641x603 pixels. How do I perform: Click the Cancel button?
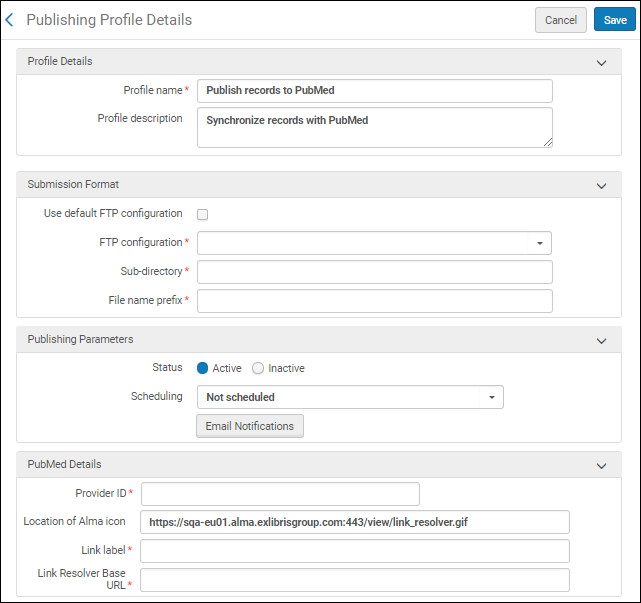[x=560, y=20]
